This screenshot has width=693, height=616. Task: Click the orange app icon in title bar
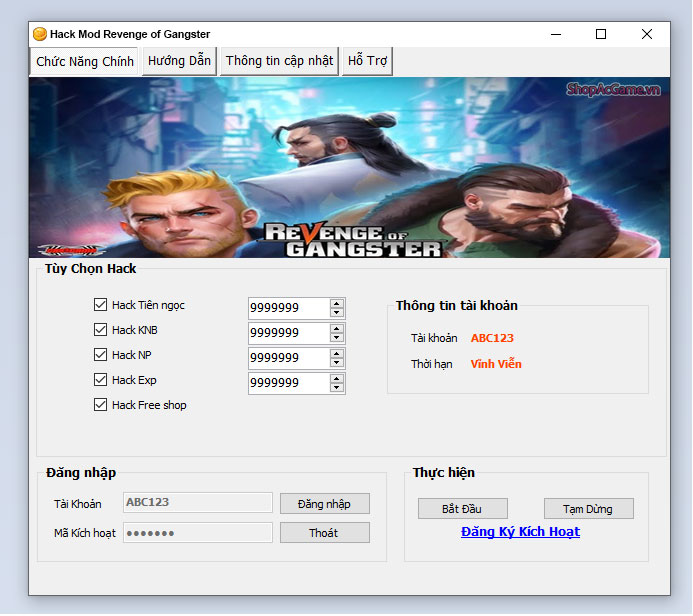coord(40,34)
